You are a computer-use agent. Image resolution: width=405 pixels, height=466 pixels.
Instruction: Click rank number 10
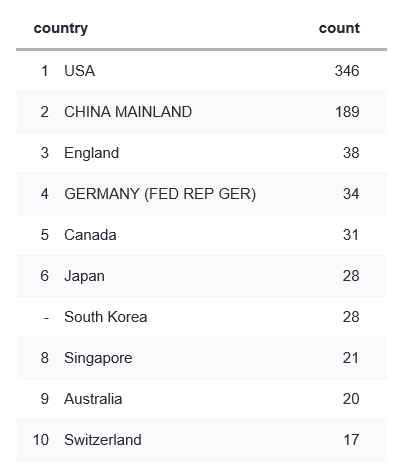tap(41, 440)
